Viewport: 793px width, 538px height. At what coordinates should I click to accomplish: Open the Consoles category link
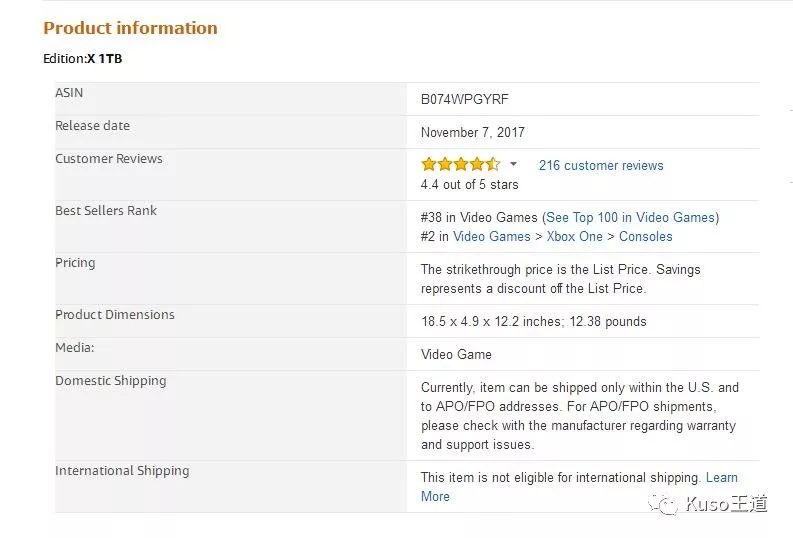click(x=645, y=237)
